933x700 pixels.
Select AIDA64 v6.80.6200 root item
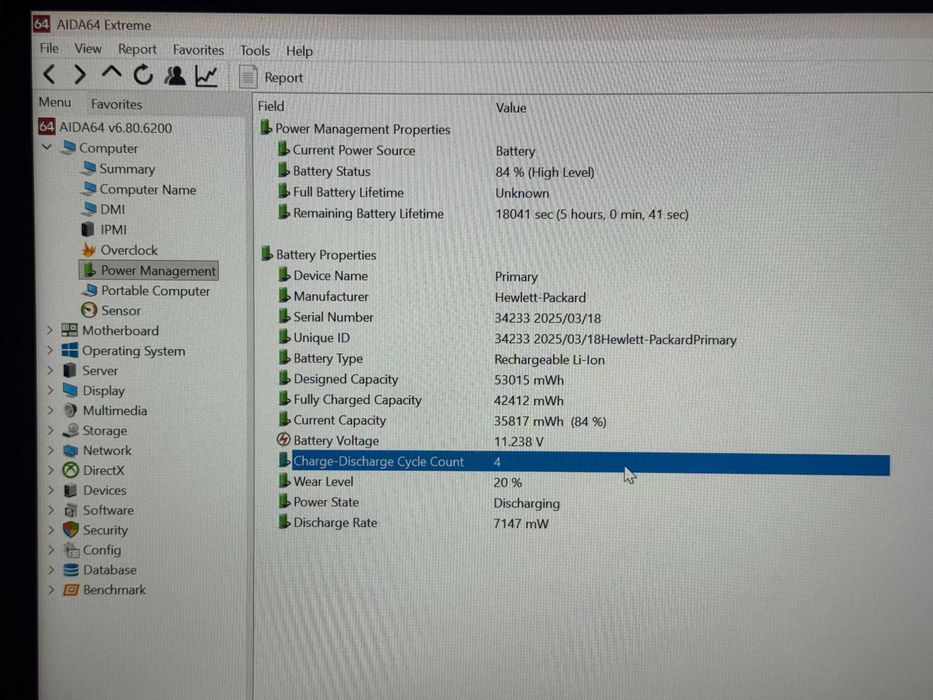pos(105,127)
